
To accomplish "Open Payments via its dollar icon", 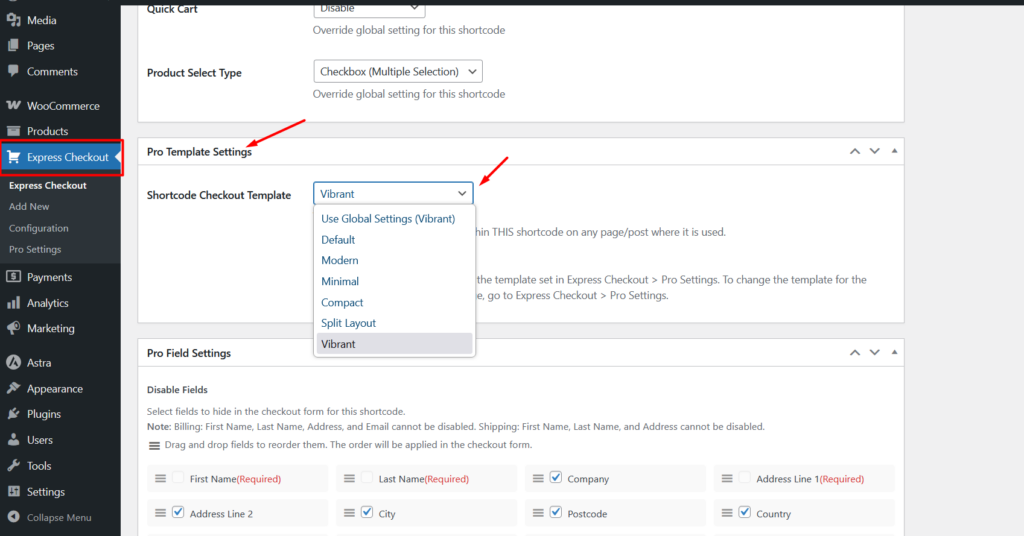I will (x=13, y=277).
